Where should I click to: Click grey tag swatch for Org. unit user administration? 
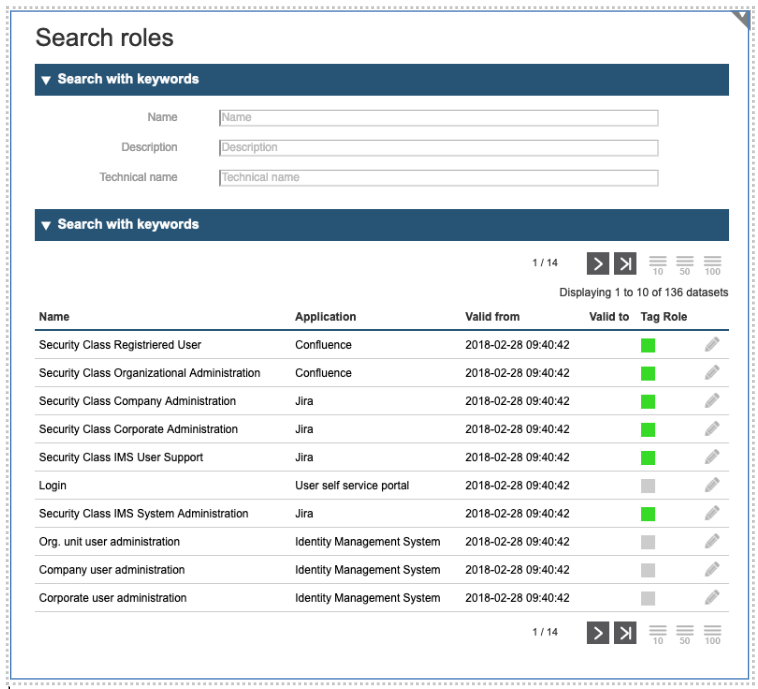648,542
